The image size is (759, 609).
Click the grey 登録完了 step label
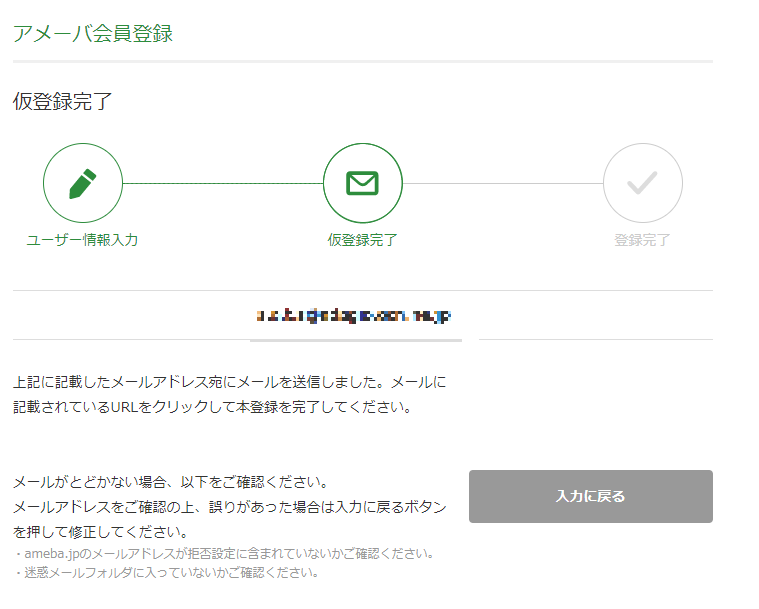coord(642,240)
